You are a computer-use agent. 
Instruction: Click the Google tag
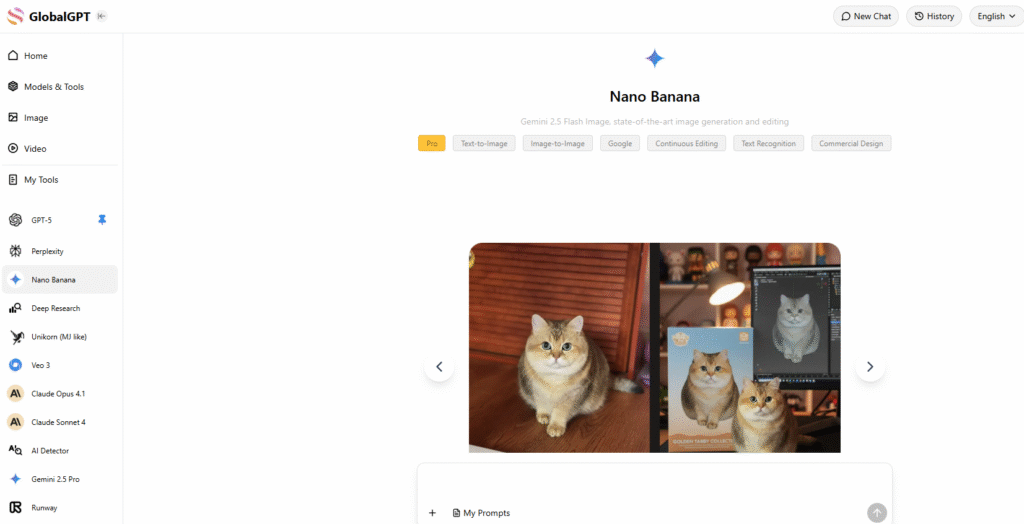(x=620, y=143)
